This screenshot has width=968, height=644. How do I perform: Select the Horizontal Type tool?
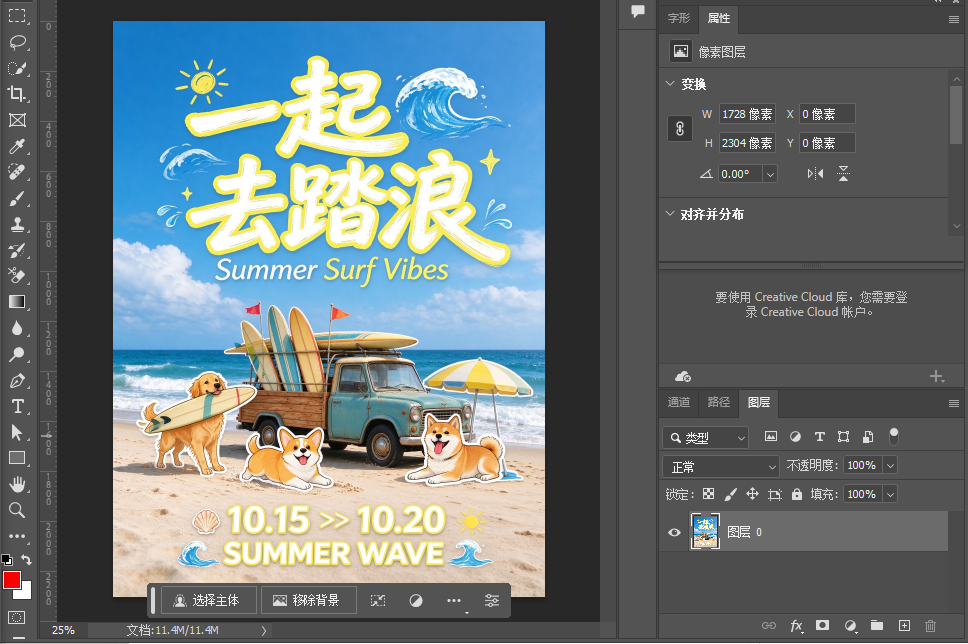click(17, 406)
